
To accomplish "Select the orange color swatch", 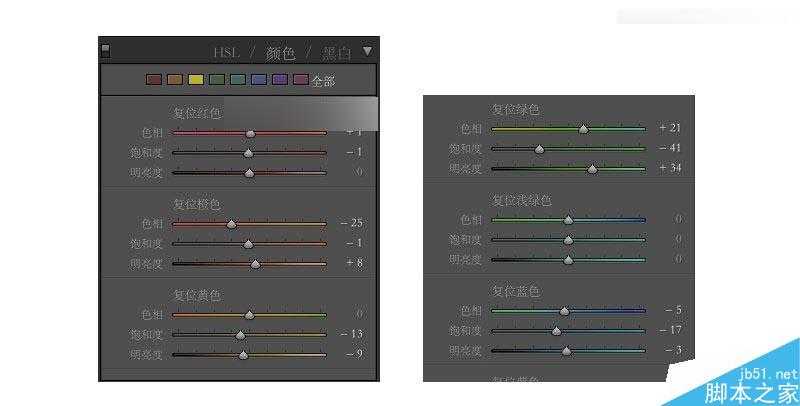I will coord(175,79).
